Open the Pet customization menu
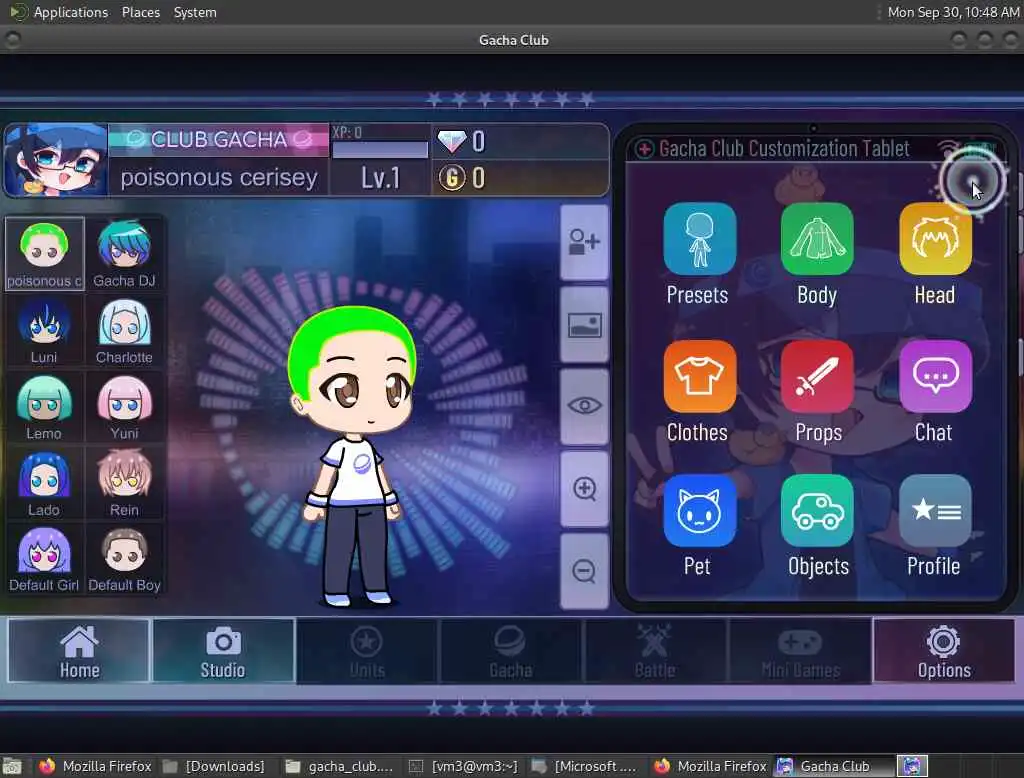The height and width of the screenshot is (778, 1024). click(x=699, y=511)
